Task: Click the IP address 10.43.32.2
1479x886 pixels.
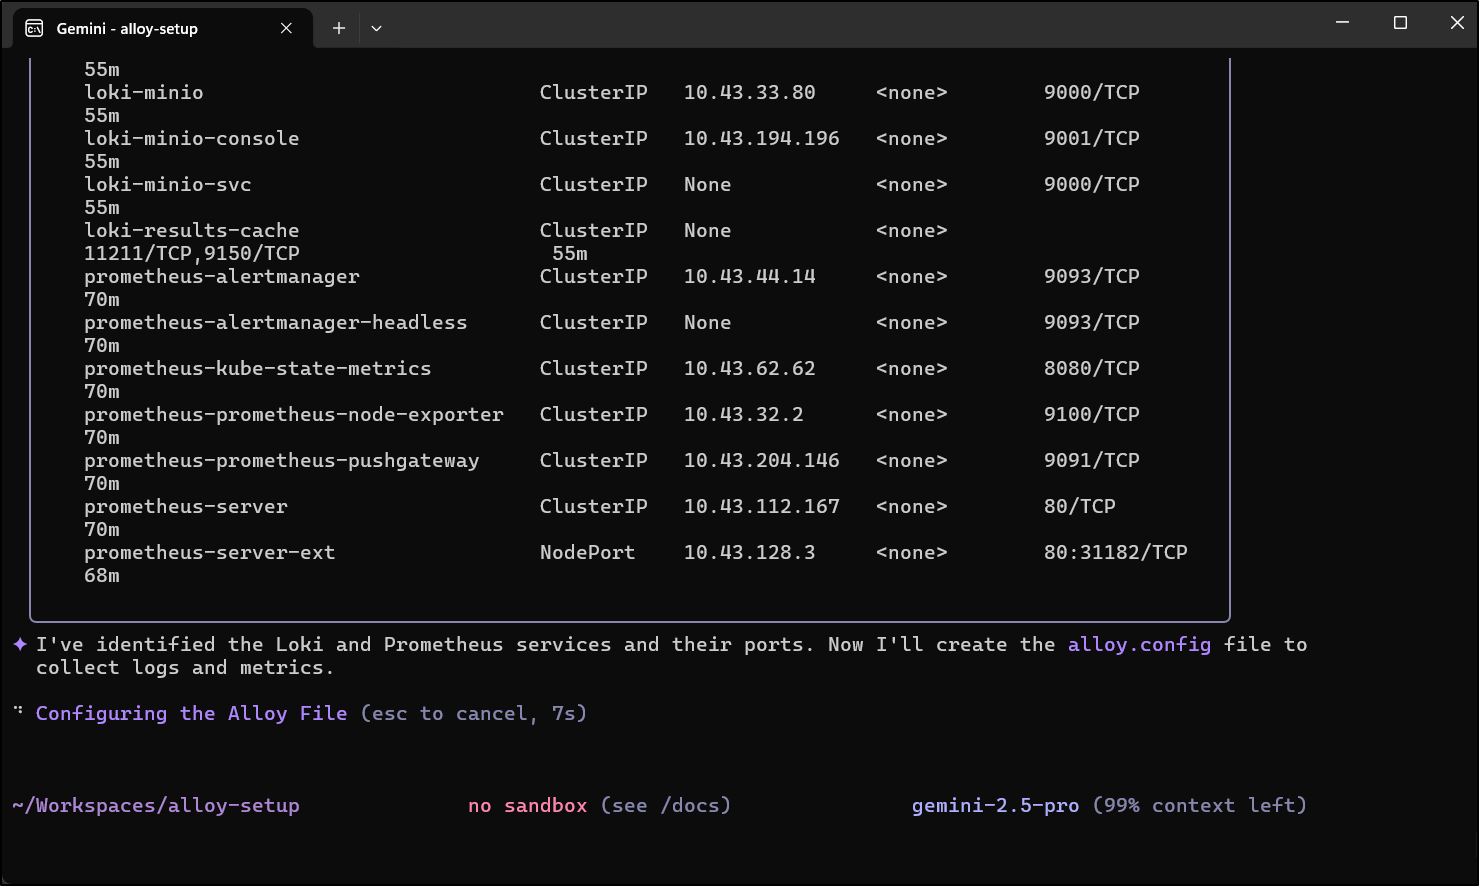Action: tap(744, 415)
